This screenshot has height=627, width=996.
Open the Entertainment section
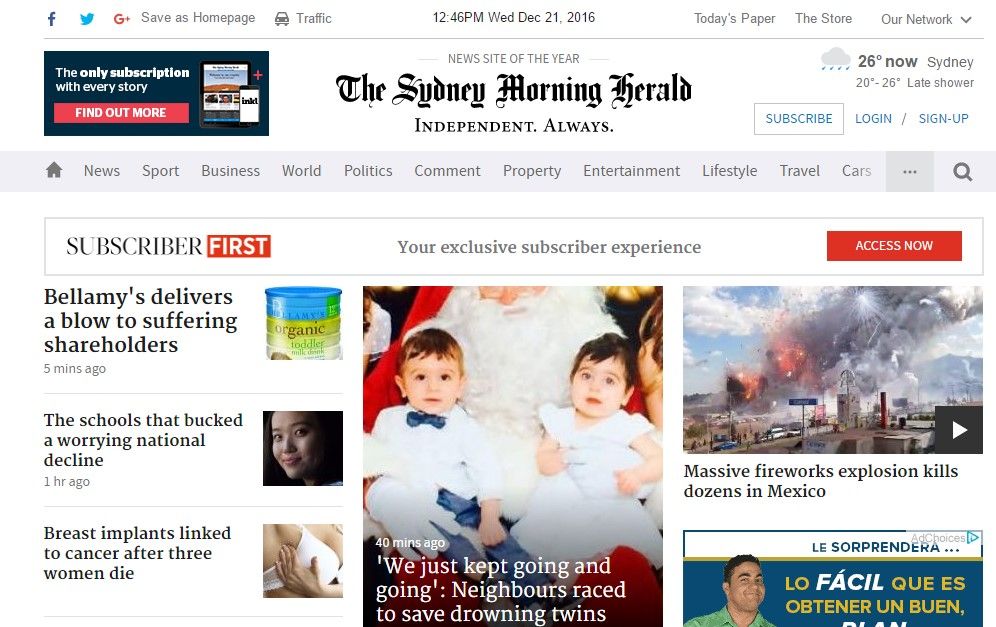click(631, 171)
